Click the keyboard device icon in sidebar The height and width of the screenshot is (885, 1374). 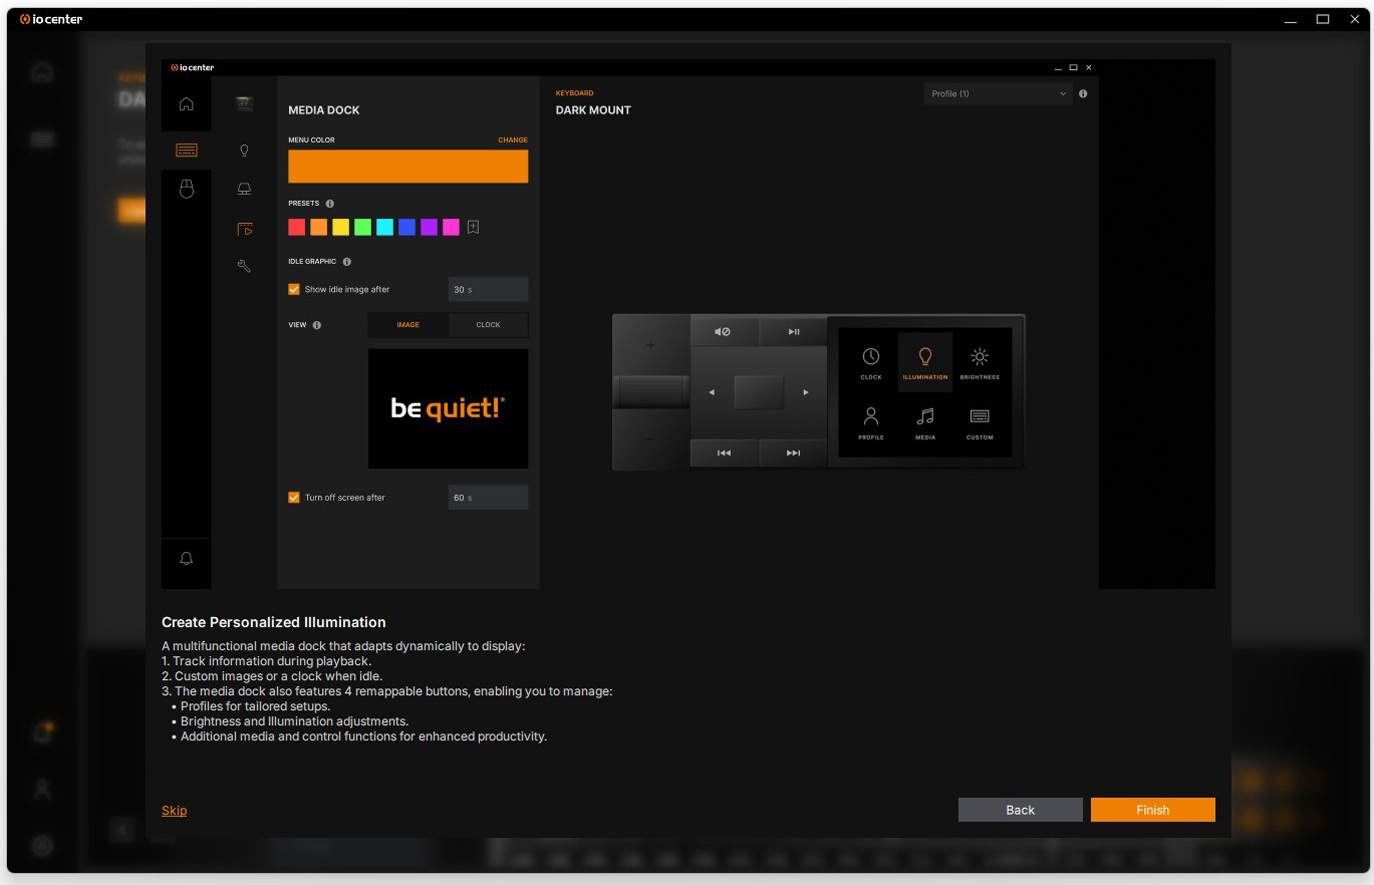point(186,150)
